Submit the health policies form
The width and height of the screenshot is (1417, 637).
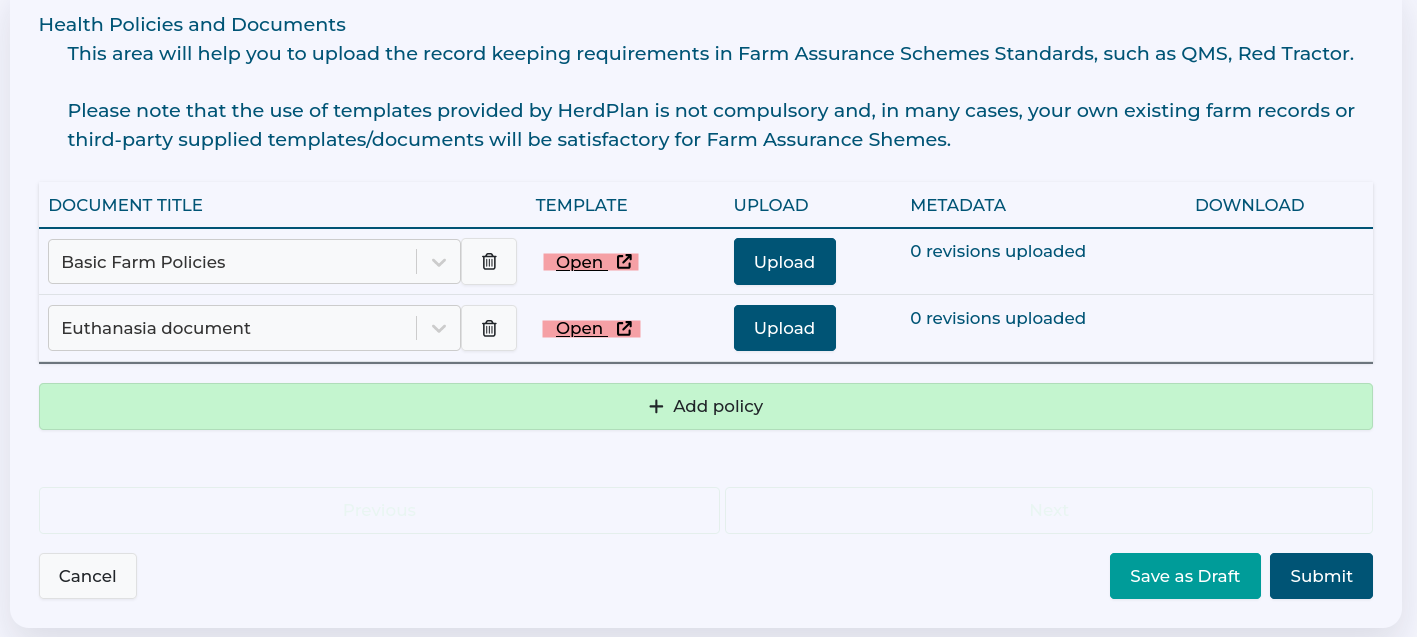(x=1321, y=576)
